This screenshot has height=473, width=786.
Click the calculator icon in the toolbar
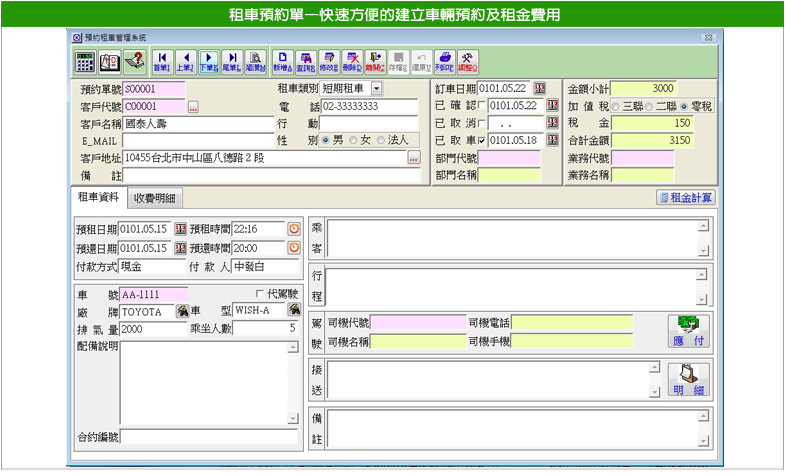[x=86, y=60]
